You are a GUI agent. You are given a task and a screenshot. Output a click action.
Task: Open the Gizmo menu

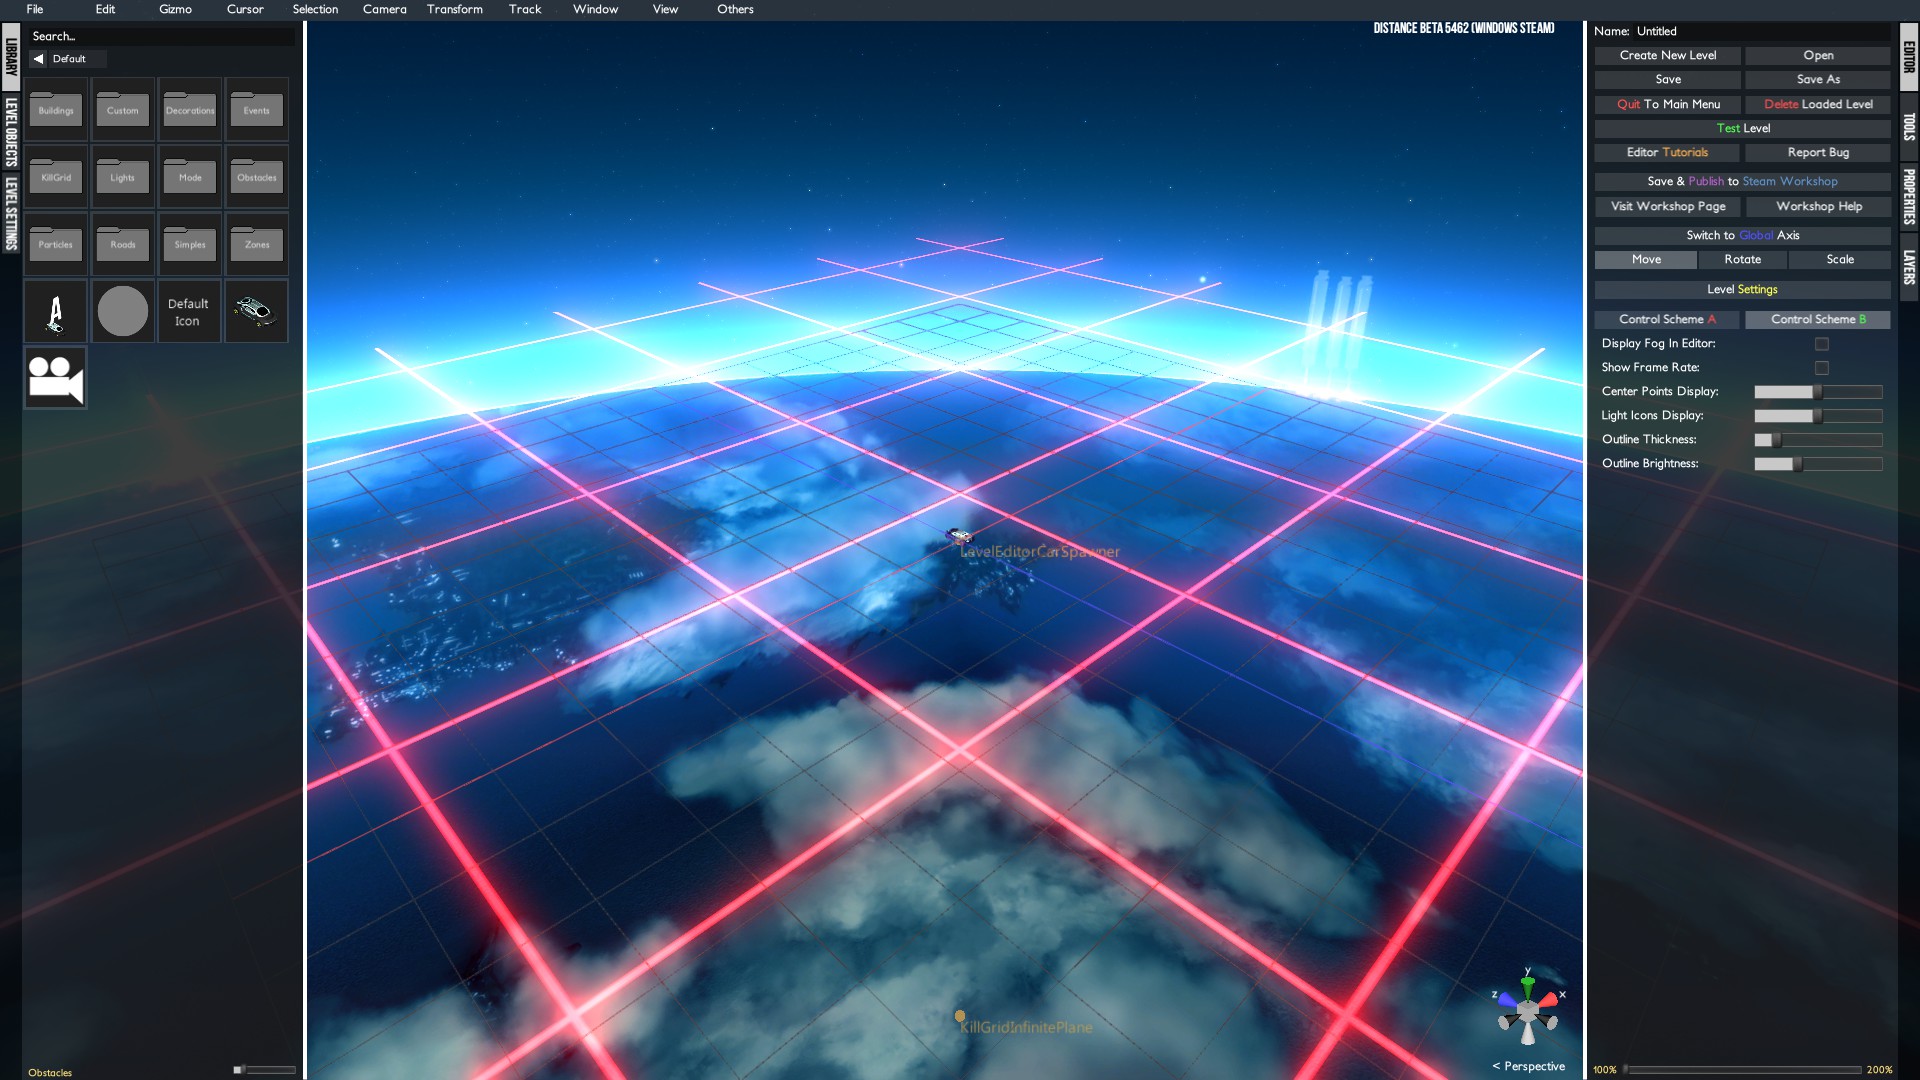[175, 9]
